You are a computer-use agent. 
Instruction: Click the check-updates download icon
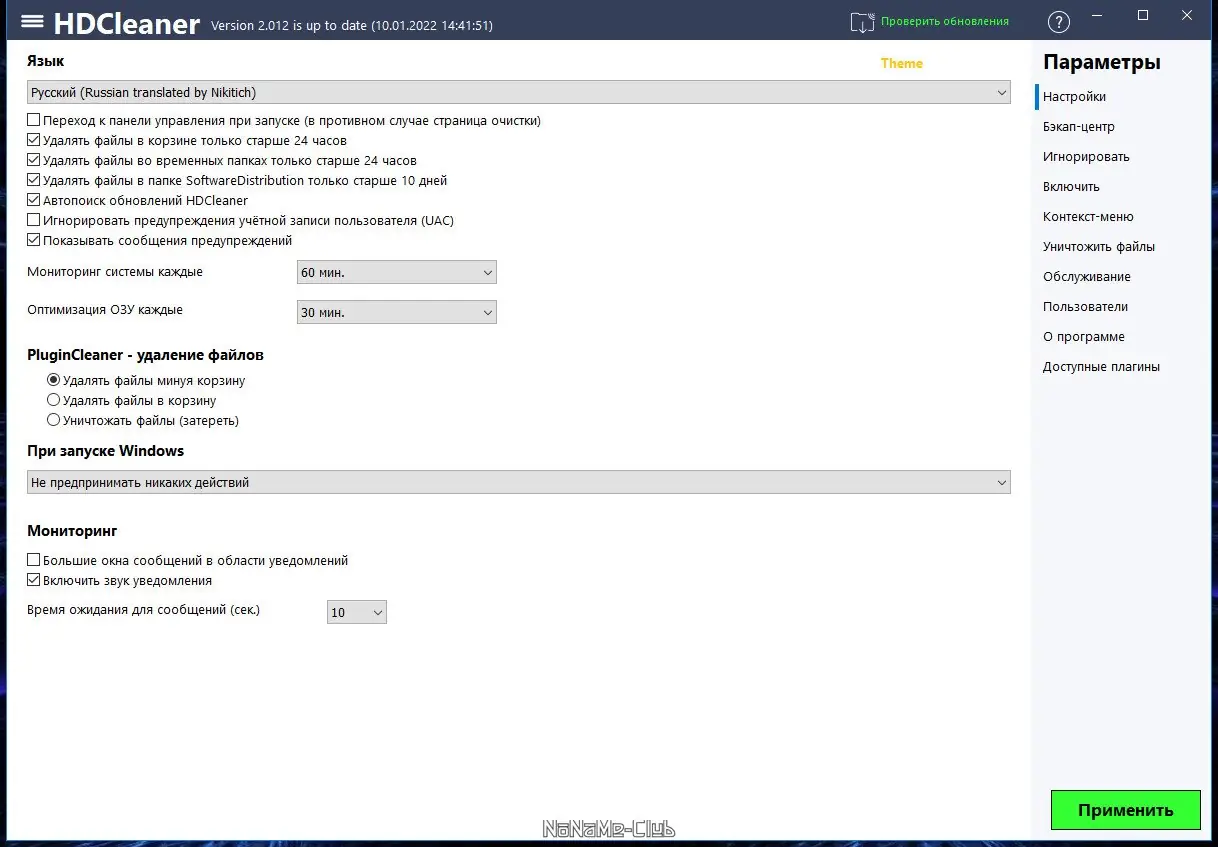(x=862, y=22)
